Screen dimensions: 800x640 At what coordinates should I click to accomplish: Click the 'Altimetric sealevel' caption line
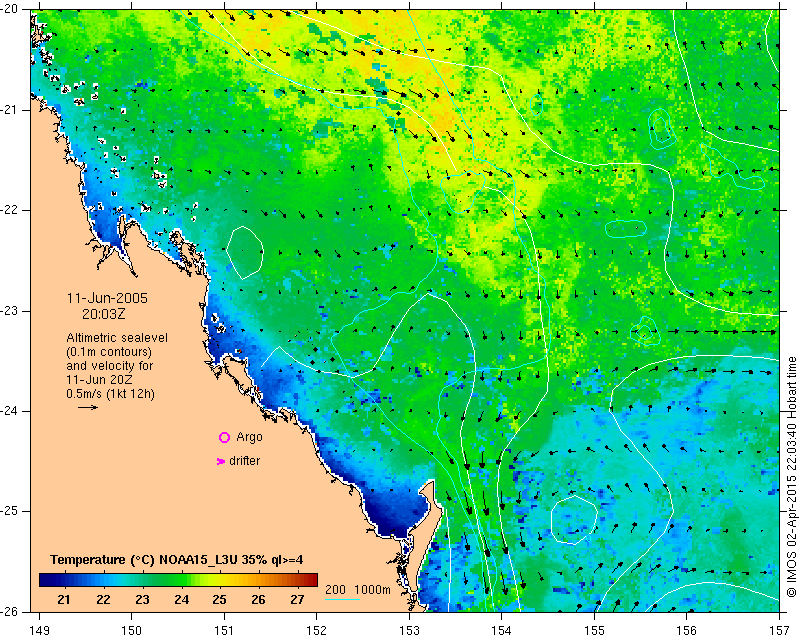click(117, 338)
